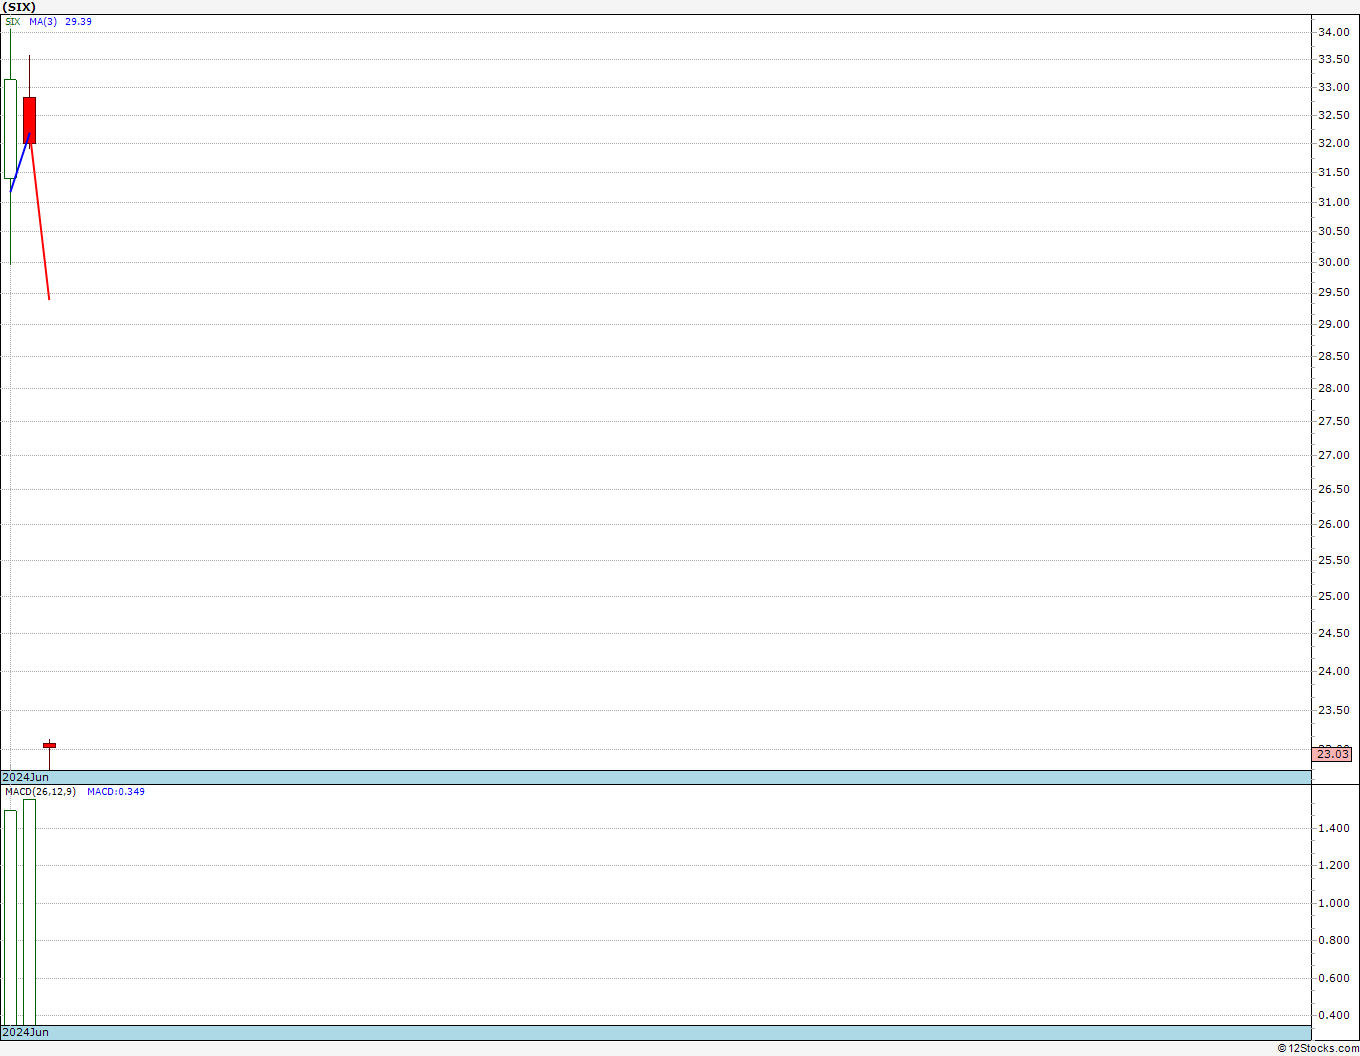Click the MACD:0.349 value label
This screenshot has height=1056, width=1360.
click(x=115, y=791)
